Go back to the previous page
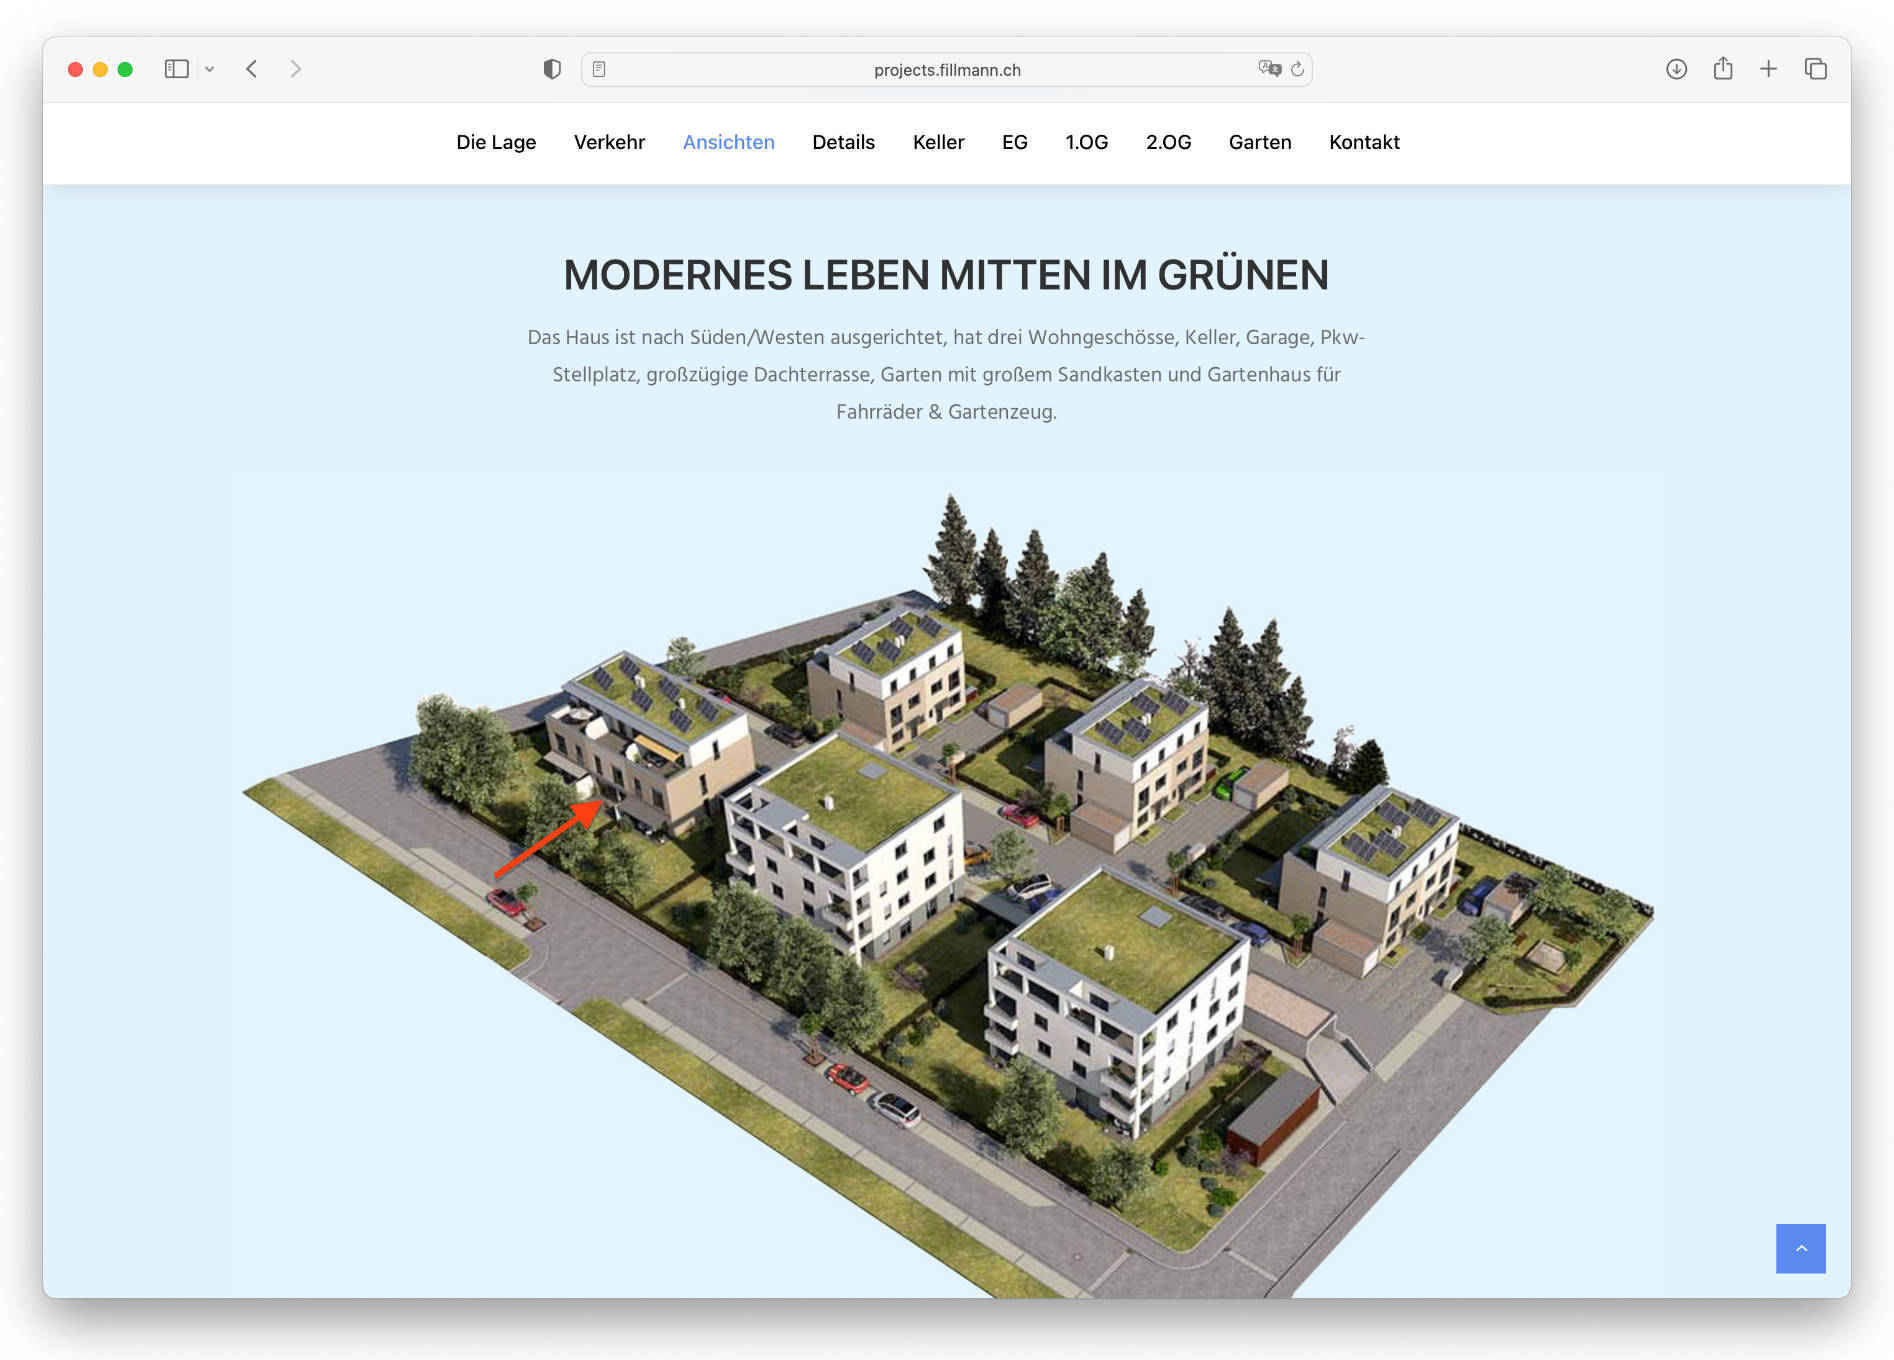This screenshot has height=1360, width=1894. pos(252,69)
